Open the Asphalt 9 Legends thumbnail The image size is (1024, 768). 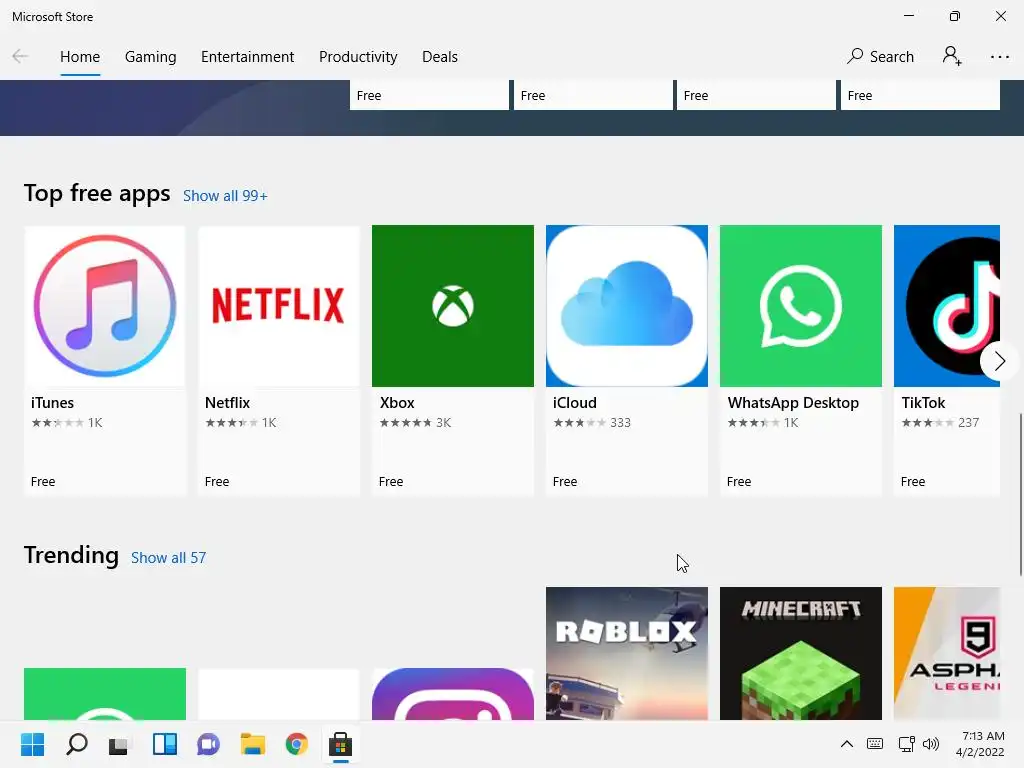[947, 653]
